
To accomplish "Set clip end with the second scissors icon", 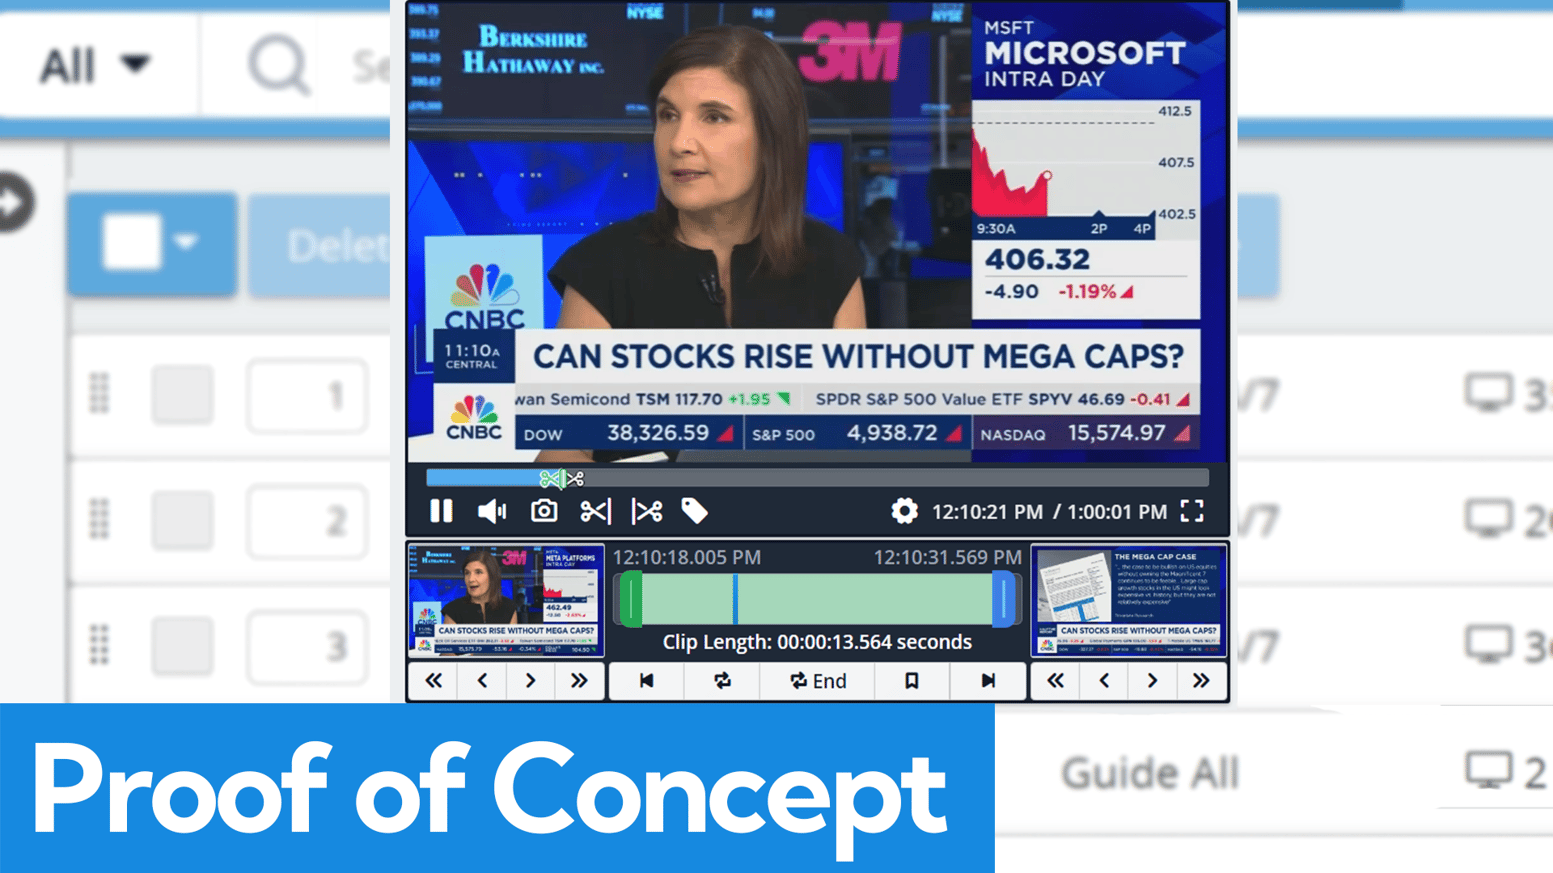I will click(646, 511).
